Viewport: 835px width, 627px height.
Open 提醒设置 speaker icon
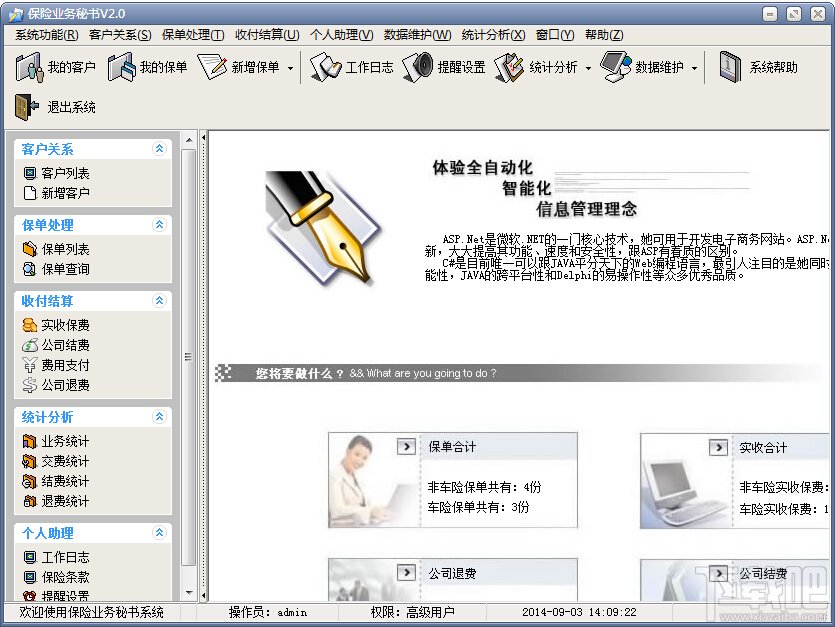click(x=418, y=67)
